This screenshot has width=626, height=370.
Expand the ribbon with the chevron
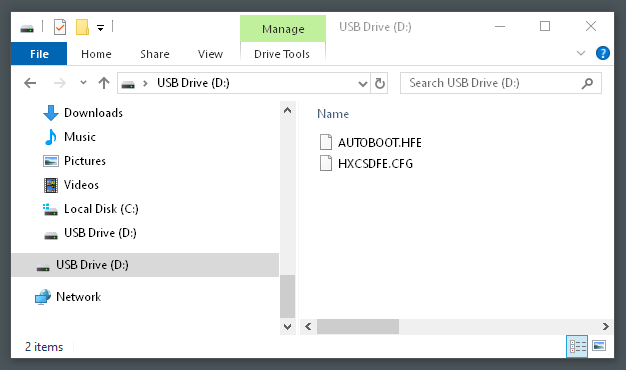pos(581,53)
